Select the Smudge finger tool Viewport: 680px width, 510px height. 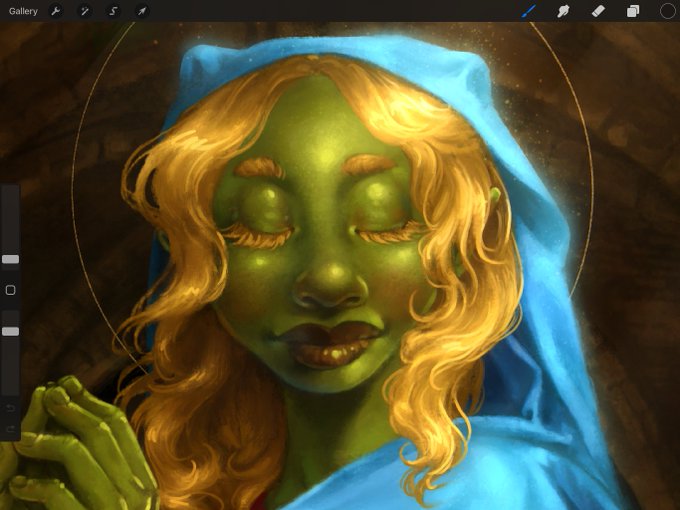click(x=563, y=11)
